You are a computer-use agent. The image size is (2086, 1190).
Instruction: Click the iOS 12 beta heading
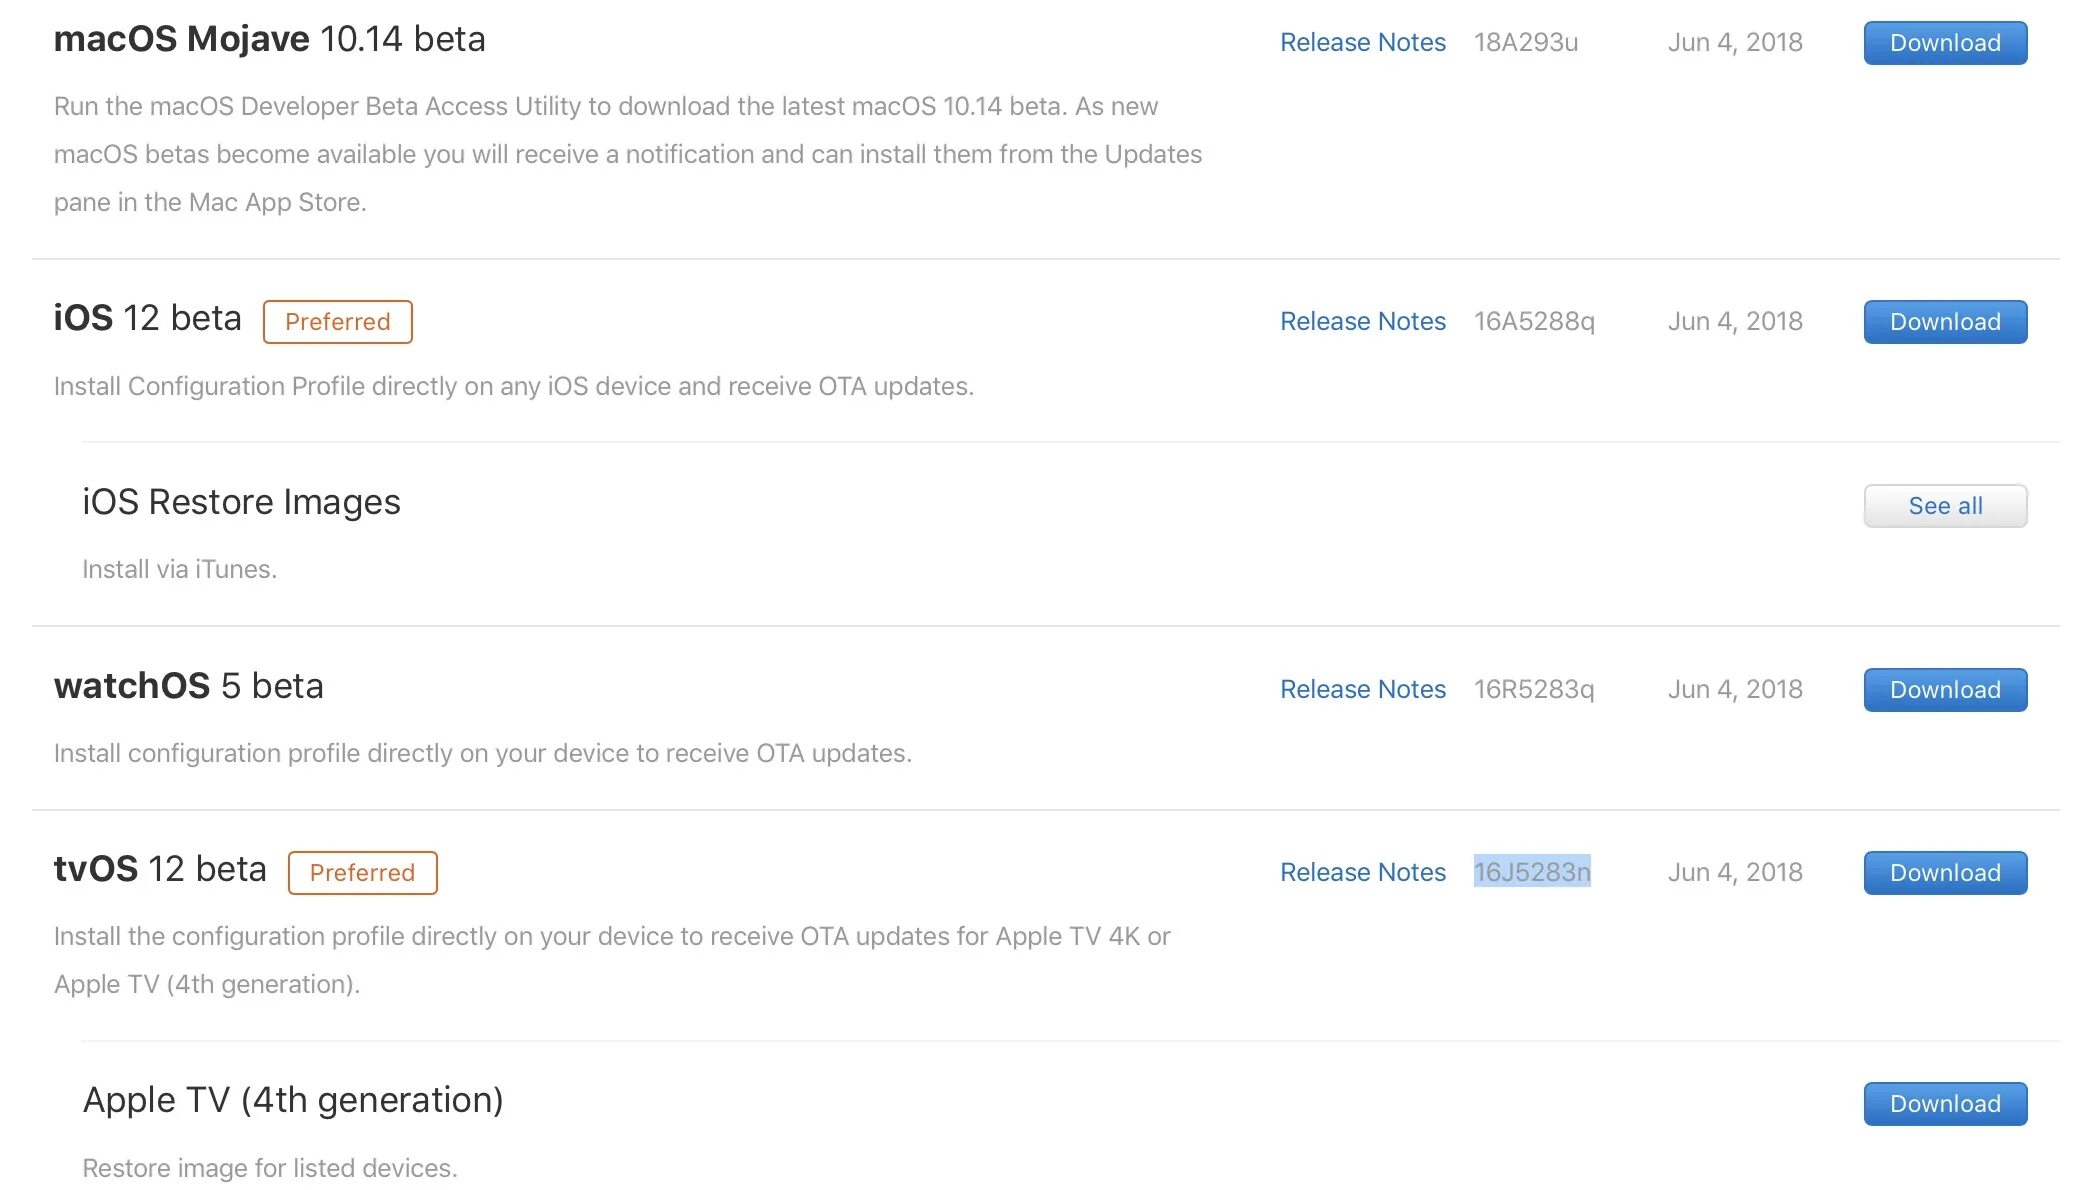tap(147, 319)
